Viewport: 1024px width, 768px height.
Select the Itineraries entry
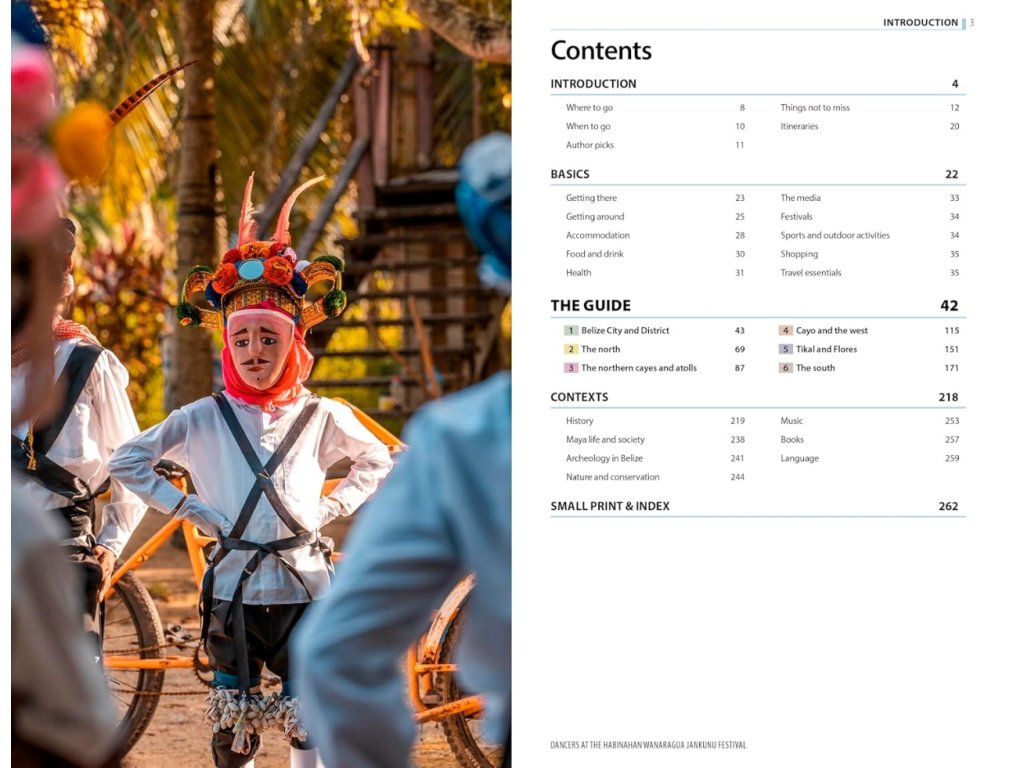pyautogui.click(x=799, y=126)
